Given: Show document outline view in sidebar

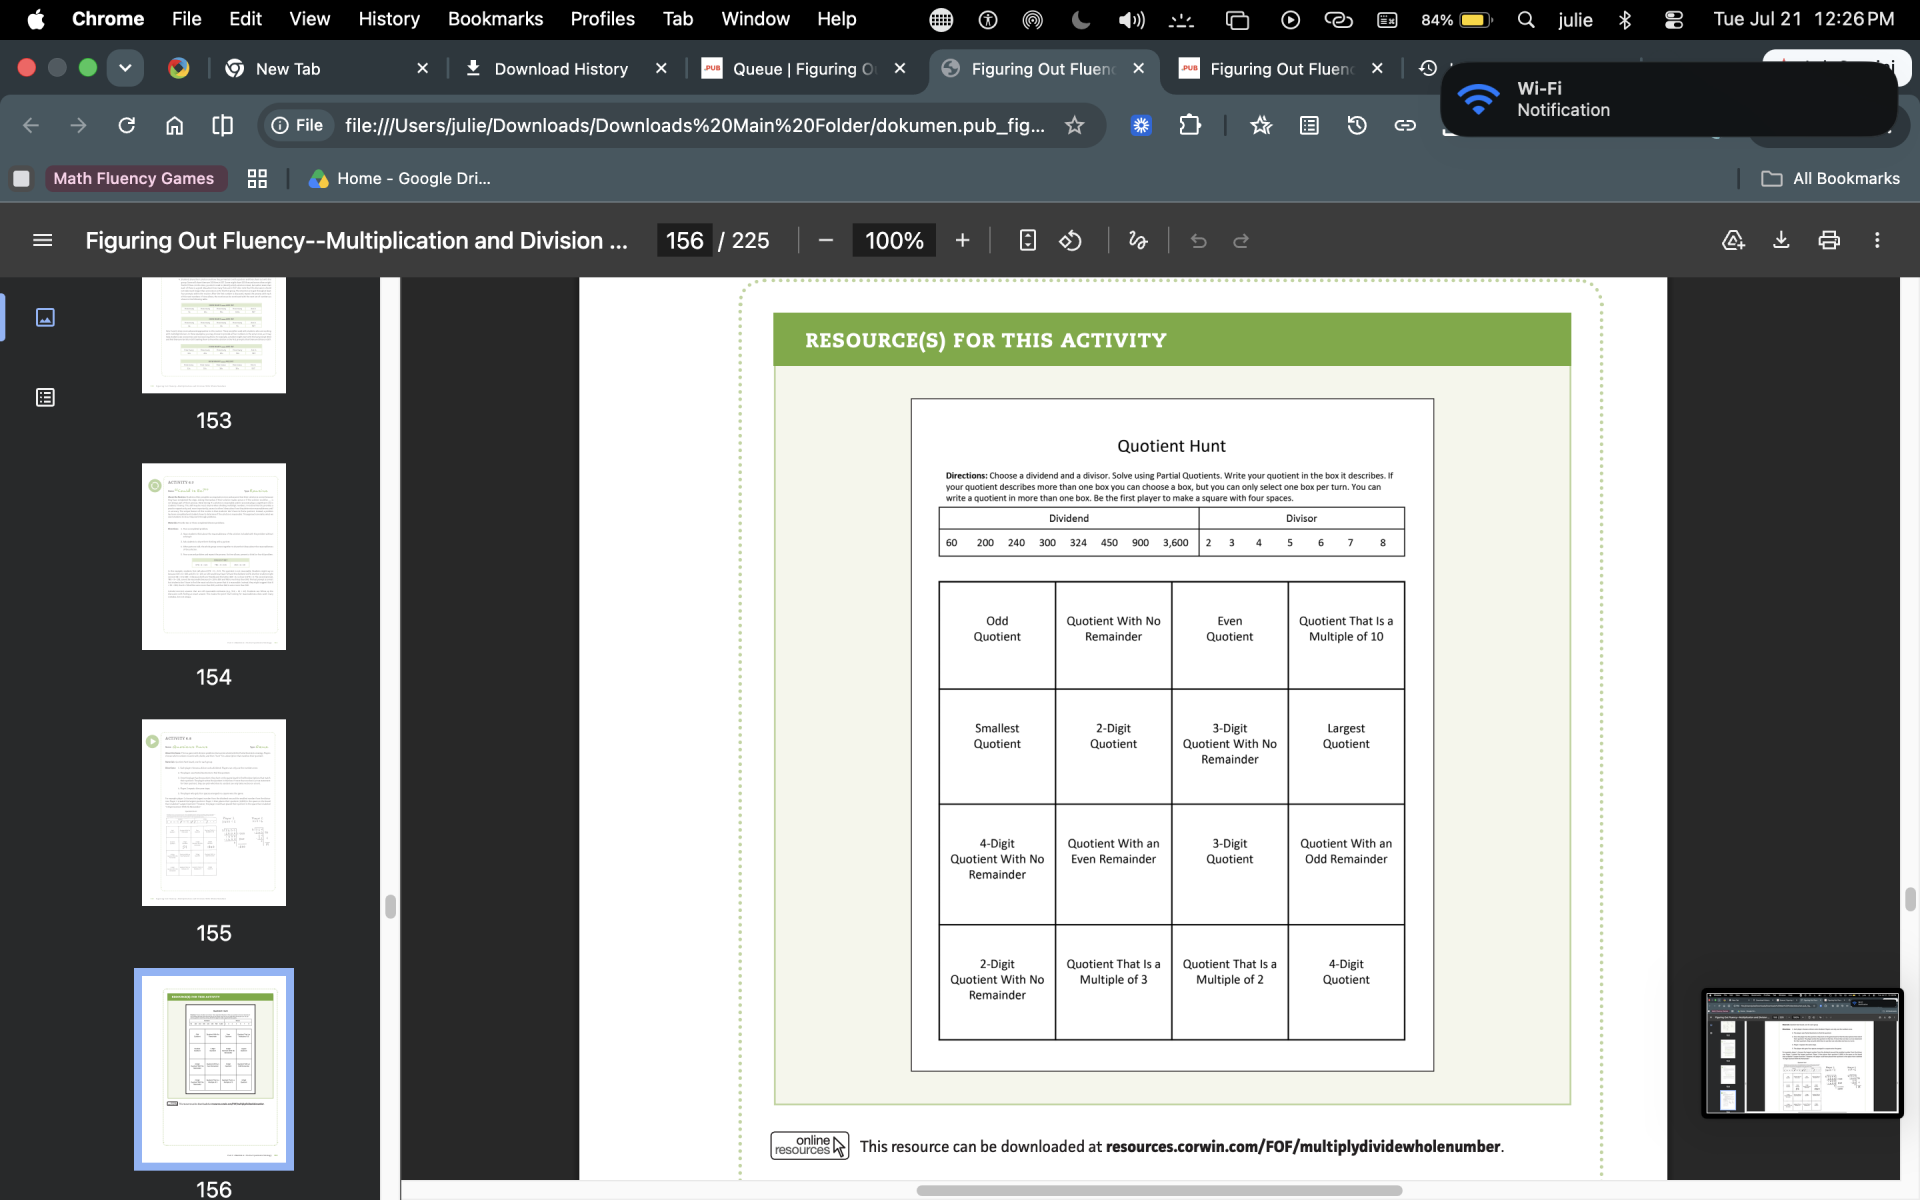Looking at the screenshot, I should tap(45, 398).
